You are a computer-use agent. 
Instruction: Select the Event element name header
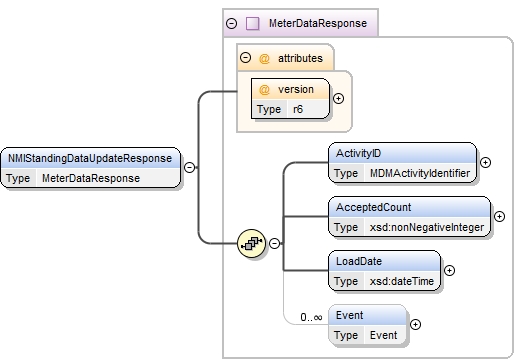(x=349, y=315)
